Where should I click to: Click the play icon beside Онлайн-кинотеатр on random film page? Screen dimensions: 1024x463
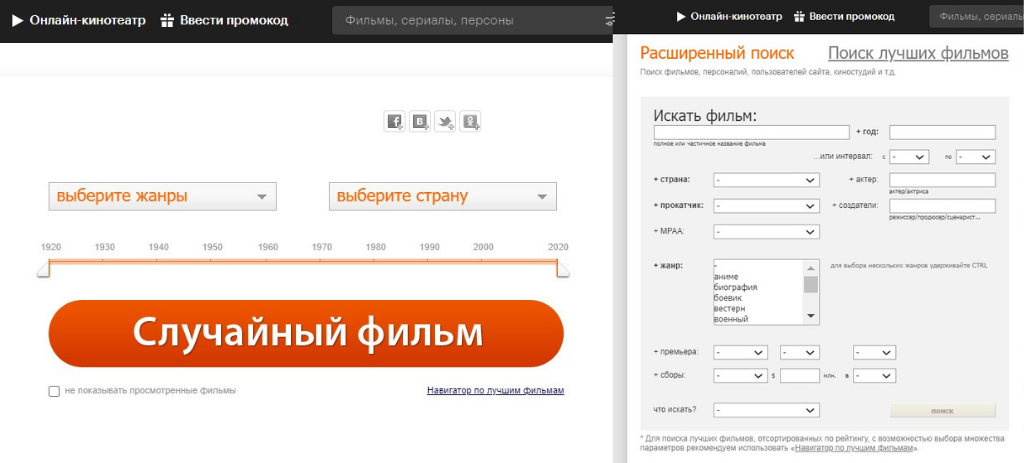pos(18,21)
